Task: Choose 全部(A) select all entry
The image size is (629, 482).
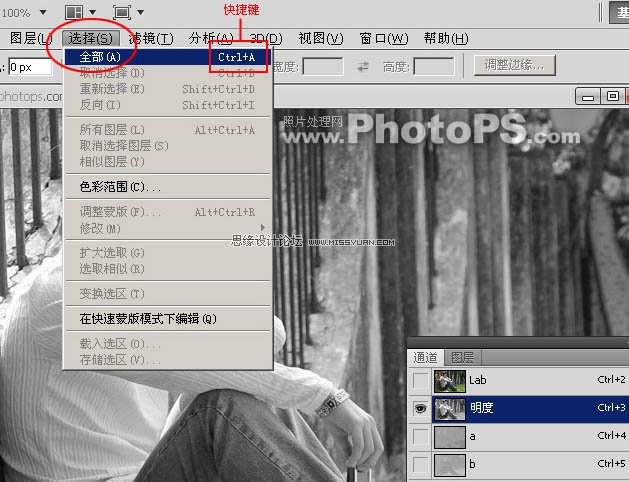Action: [x=168, y=57]
